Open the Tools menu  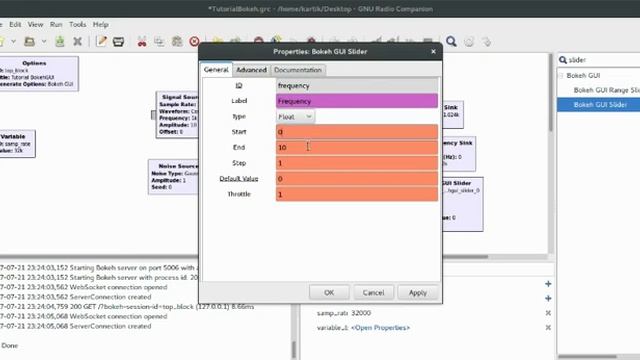tap(78, 24)
